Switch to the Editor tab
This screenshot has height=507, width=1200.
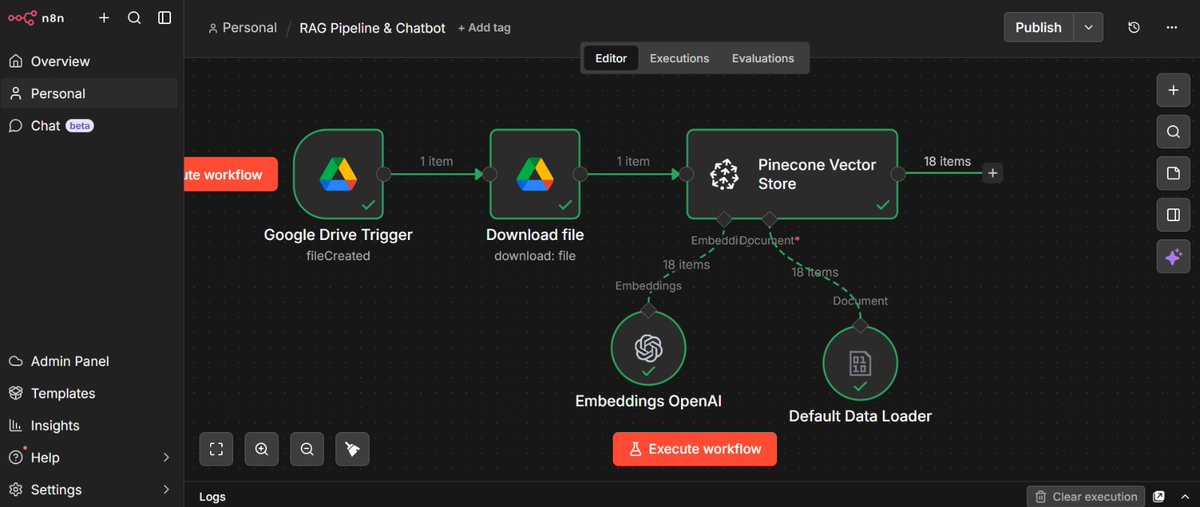coord(611,58)
